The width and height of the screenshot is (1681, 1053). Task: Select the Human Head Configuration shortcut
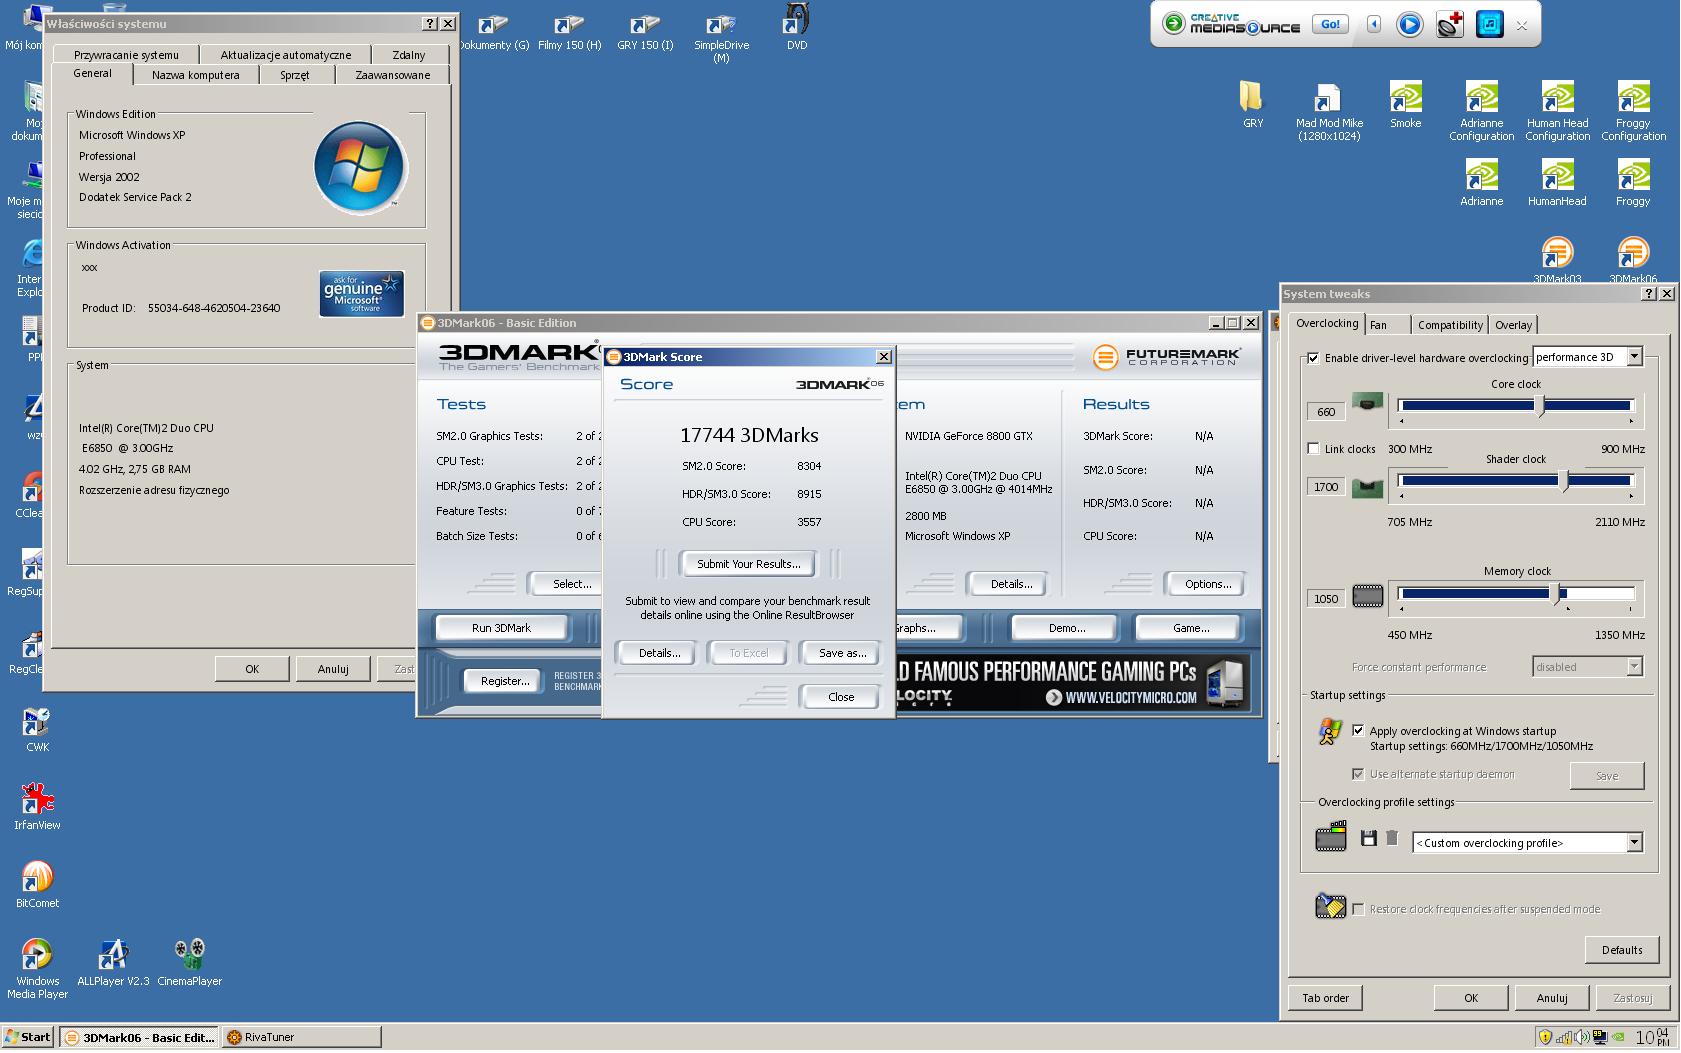[x=1557, y=112]
